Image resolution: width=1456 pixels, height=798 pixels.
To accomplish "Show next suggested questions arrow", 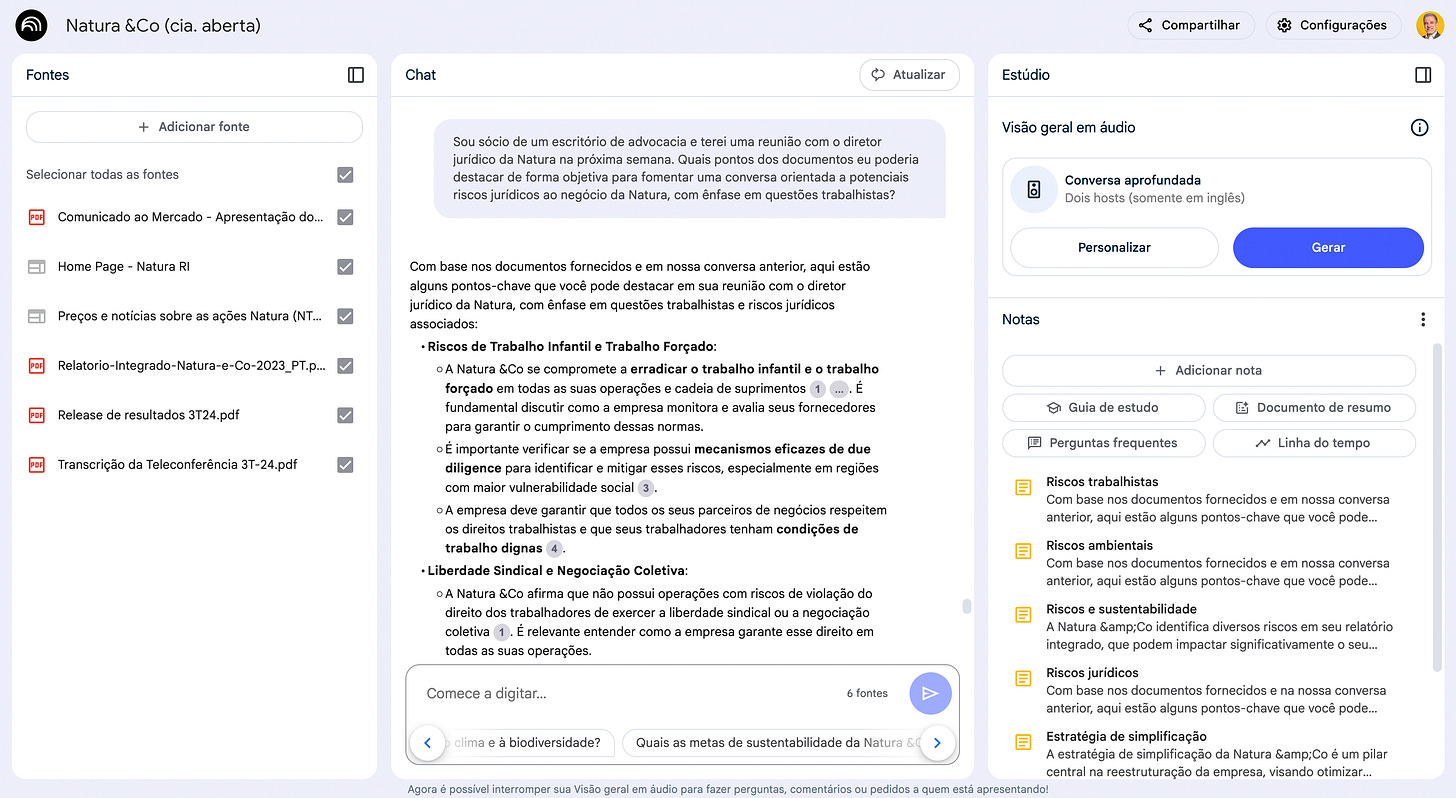I will click(x=937, y=743).
